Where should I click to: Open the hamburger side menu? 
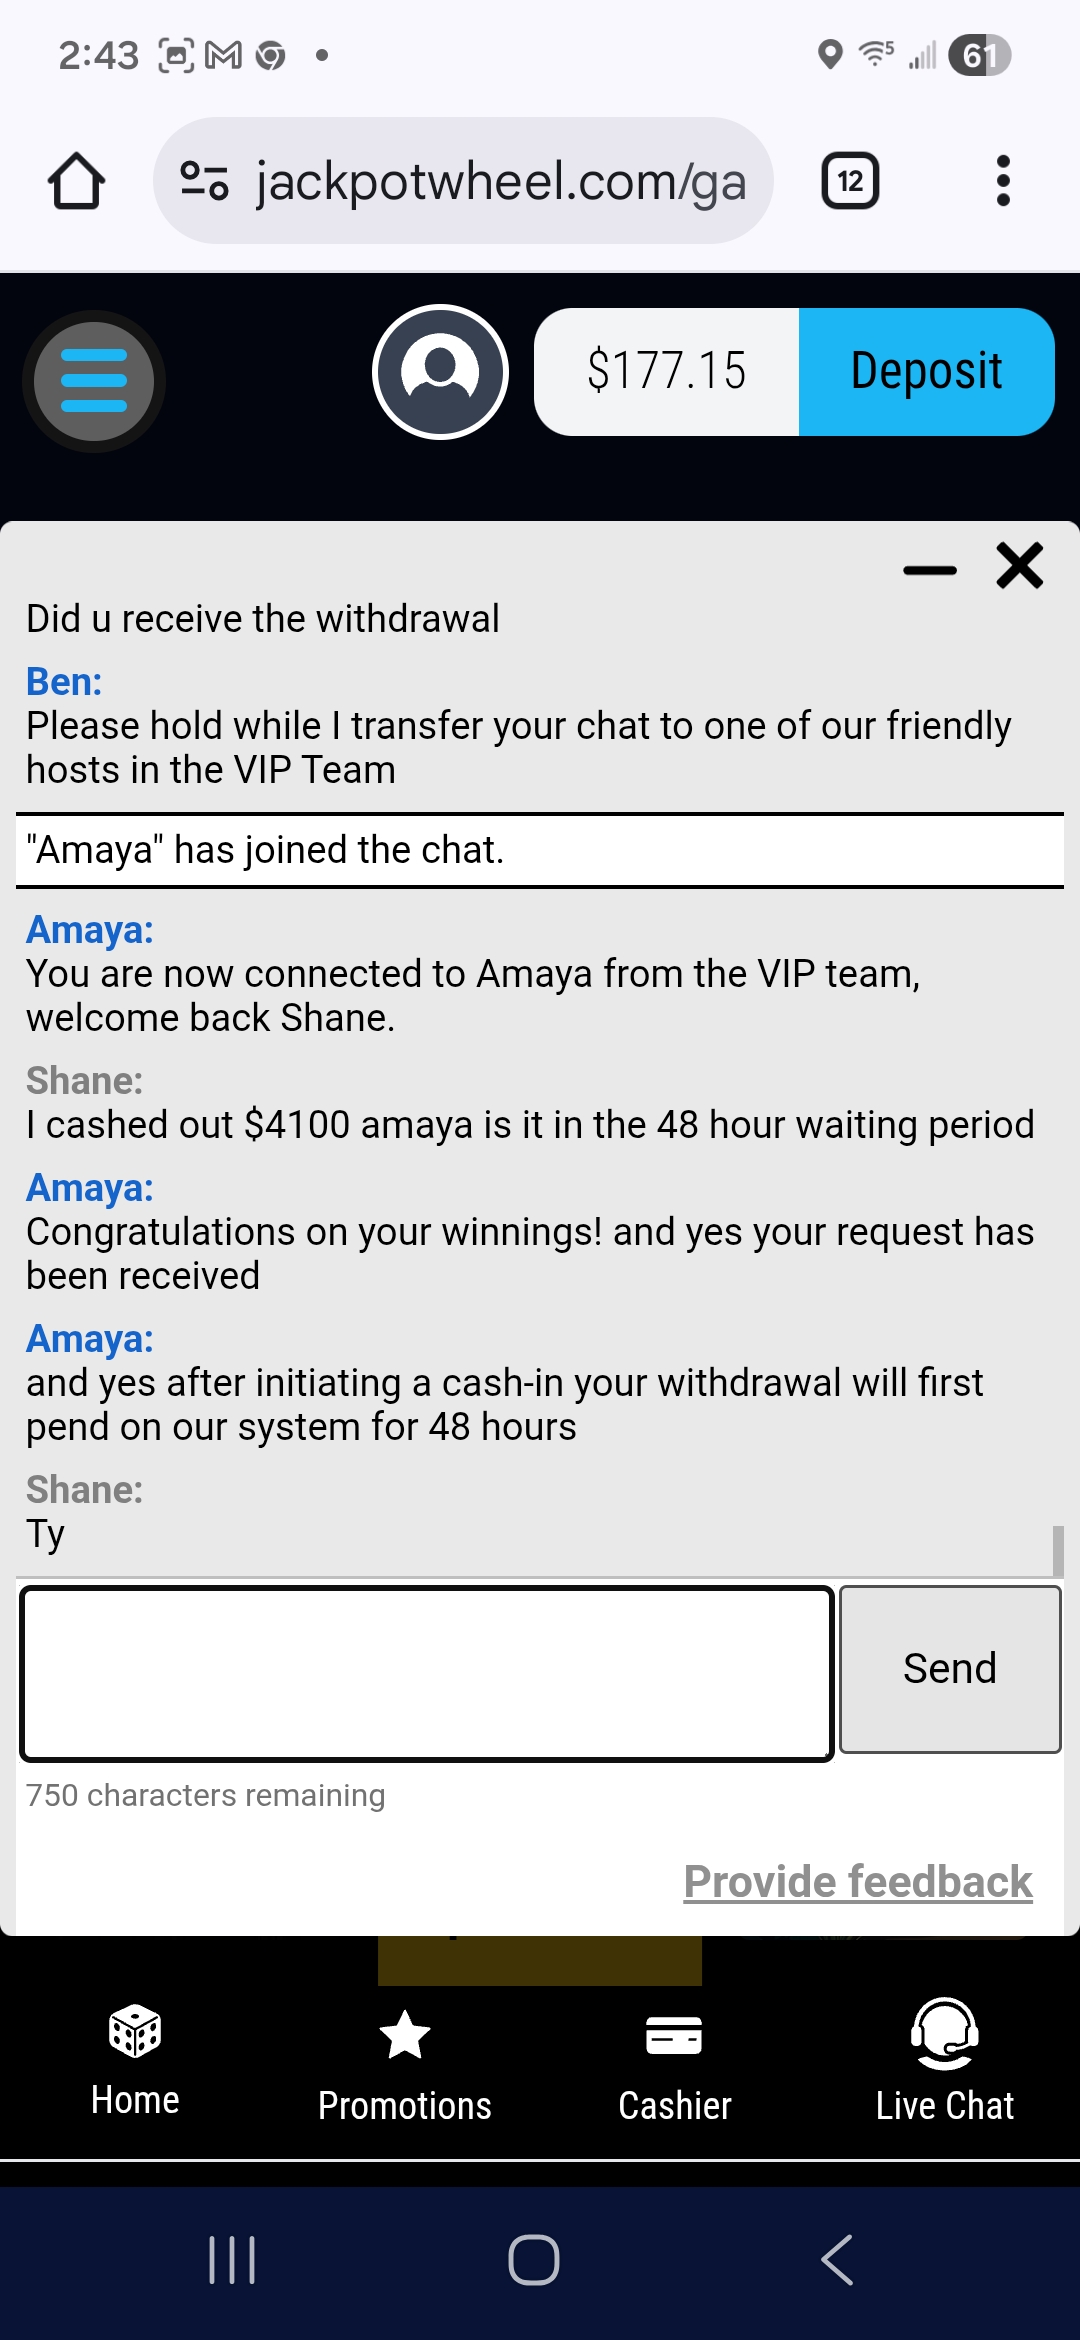click(94, 381)
